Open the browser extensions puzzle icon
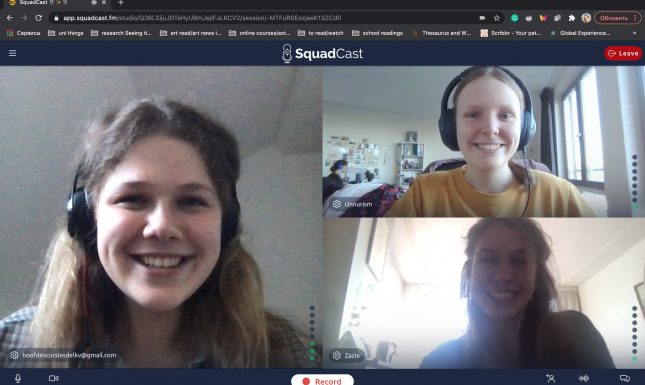 click(x=571, y=18)
